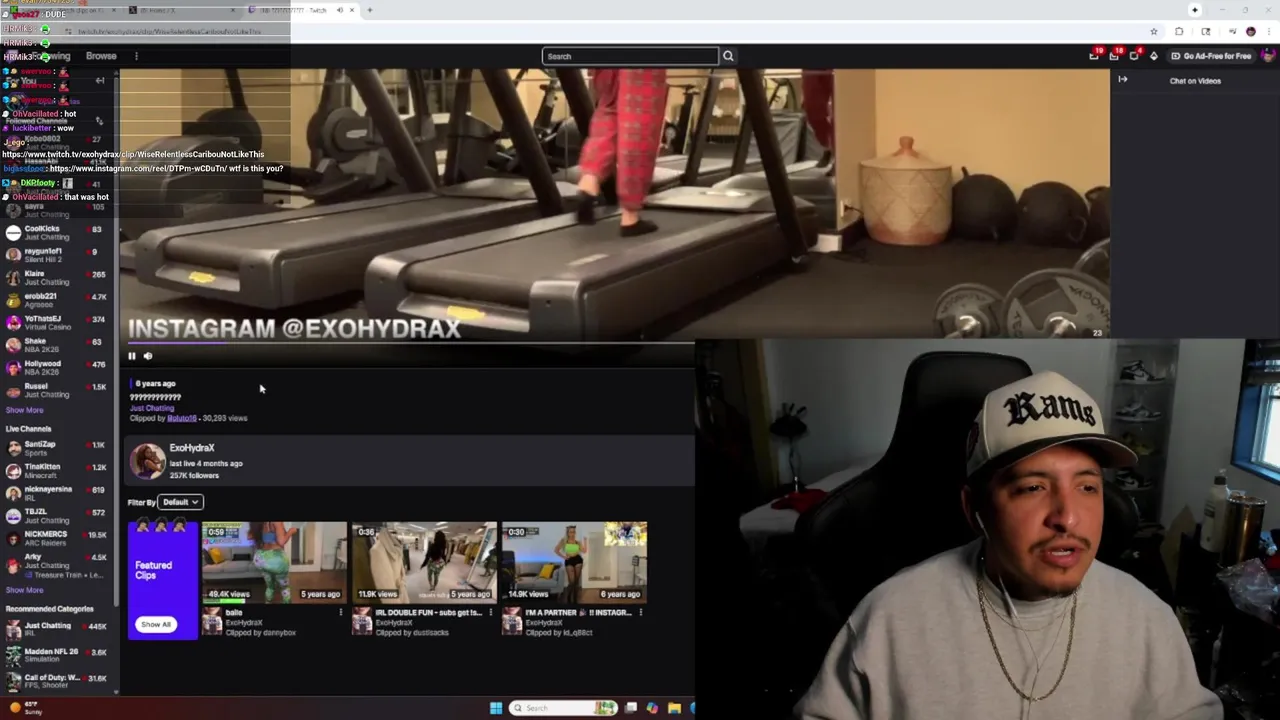Open YoThatsEJ channel in sidebar

click(x=57, y=322)
